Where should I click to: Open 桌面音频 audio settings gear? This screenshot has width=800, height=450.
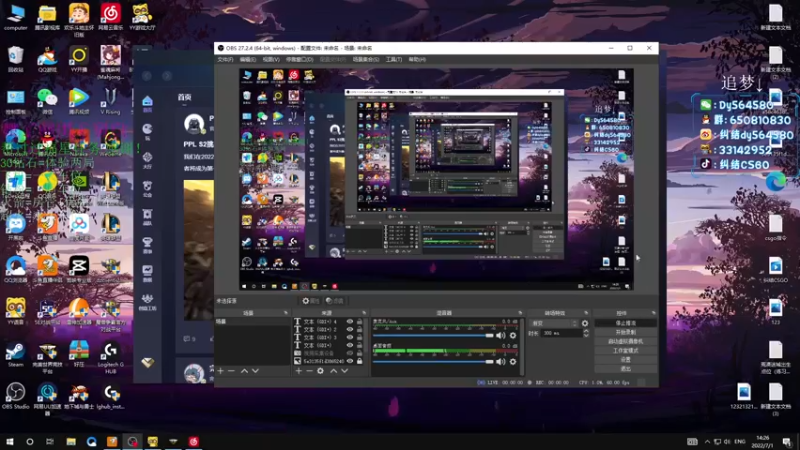tap(513, 361)
